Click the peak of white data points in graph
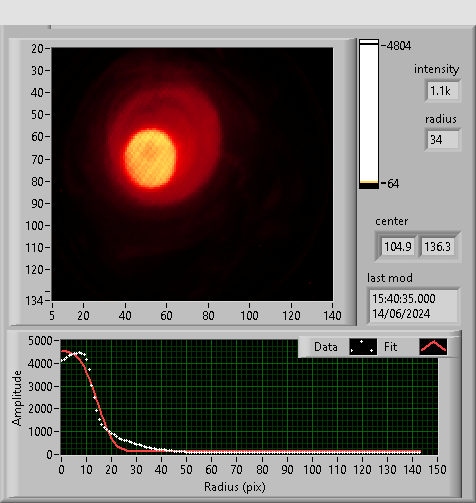Image resolution: width=476 pixels, height=503 pixels. 79,353
